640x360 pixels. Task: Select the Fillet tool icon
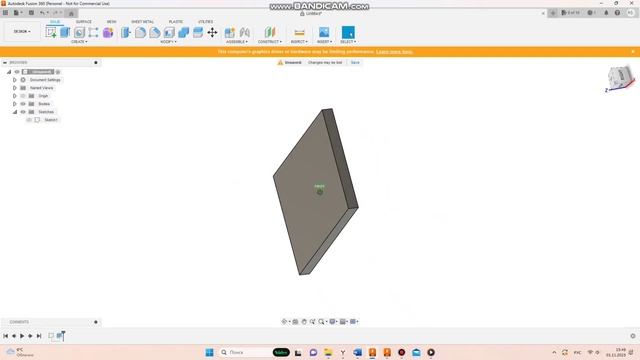click(140, 32)
